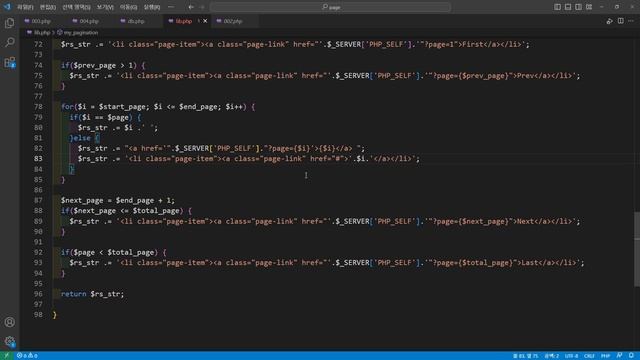Open the Go menu (이동)

(x=129, y=7)
